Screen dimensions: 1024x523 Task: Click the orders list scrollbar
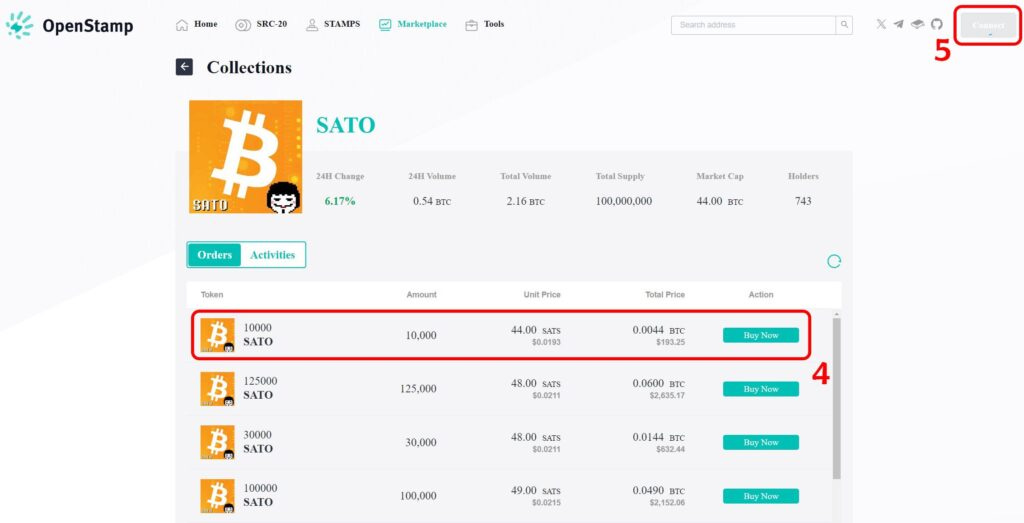[x=837, y=398]
